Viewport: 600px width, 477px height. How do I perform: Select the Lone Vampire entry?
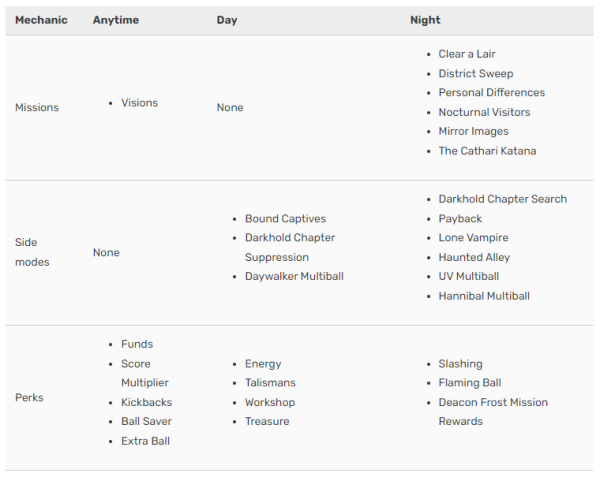(x=473, y=238)
